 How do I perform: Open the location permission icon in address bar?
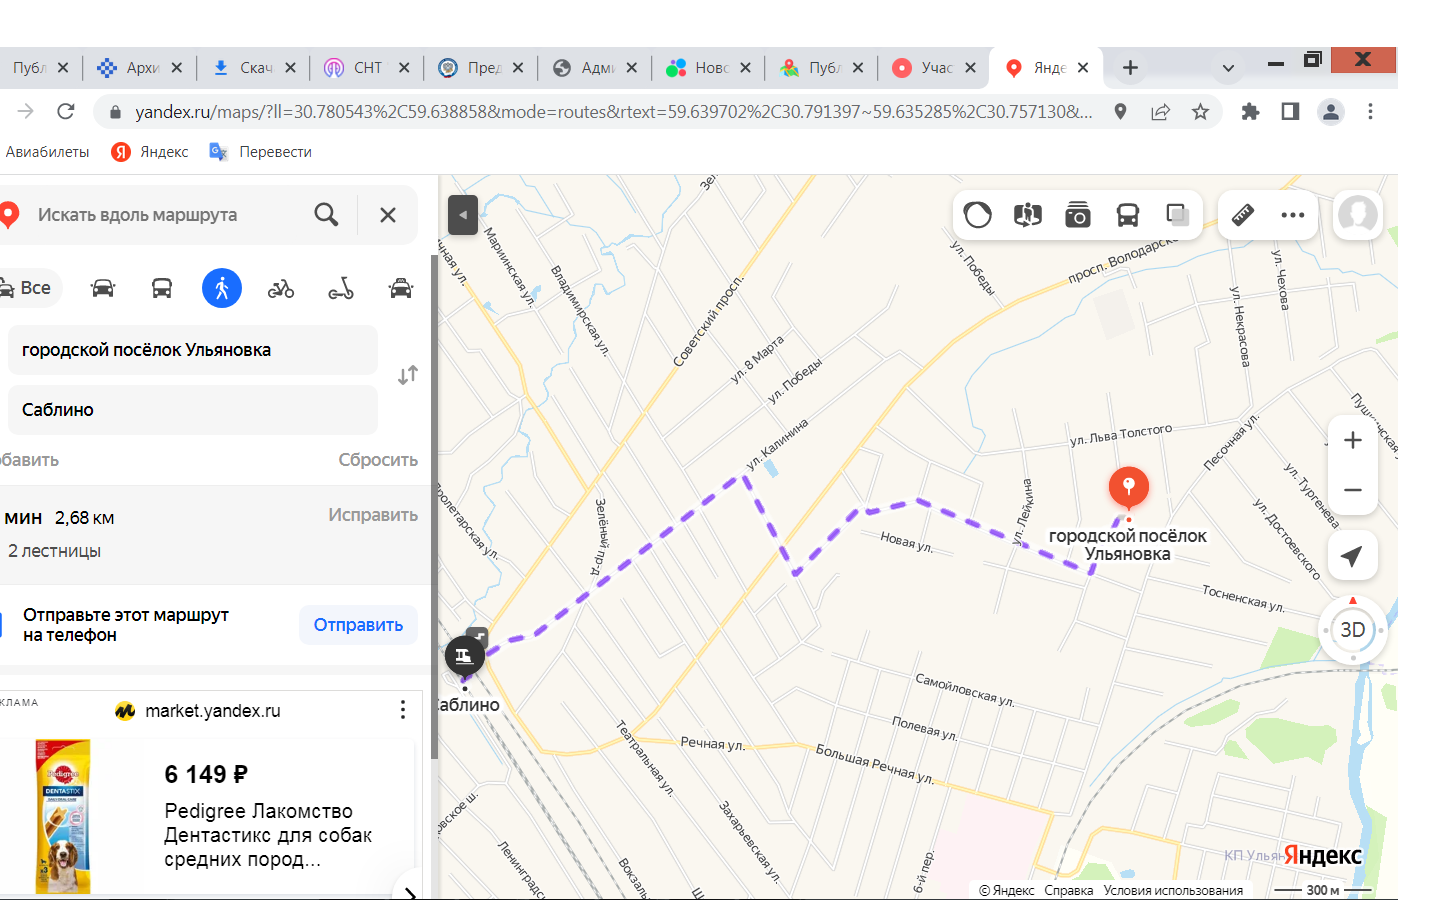coord(1120,112)
